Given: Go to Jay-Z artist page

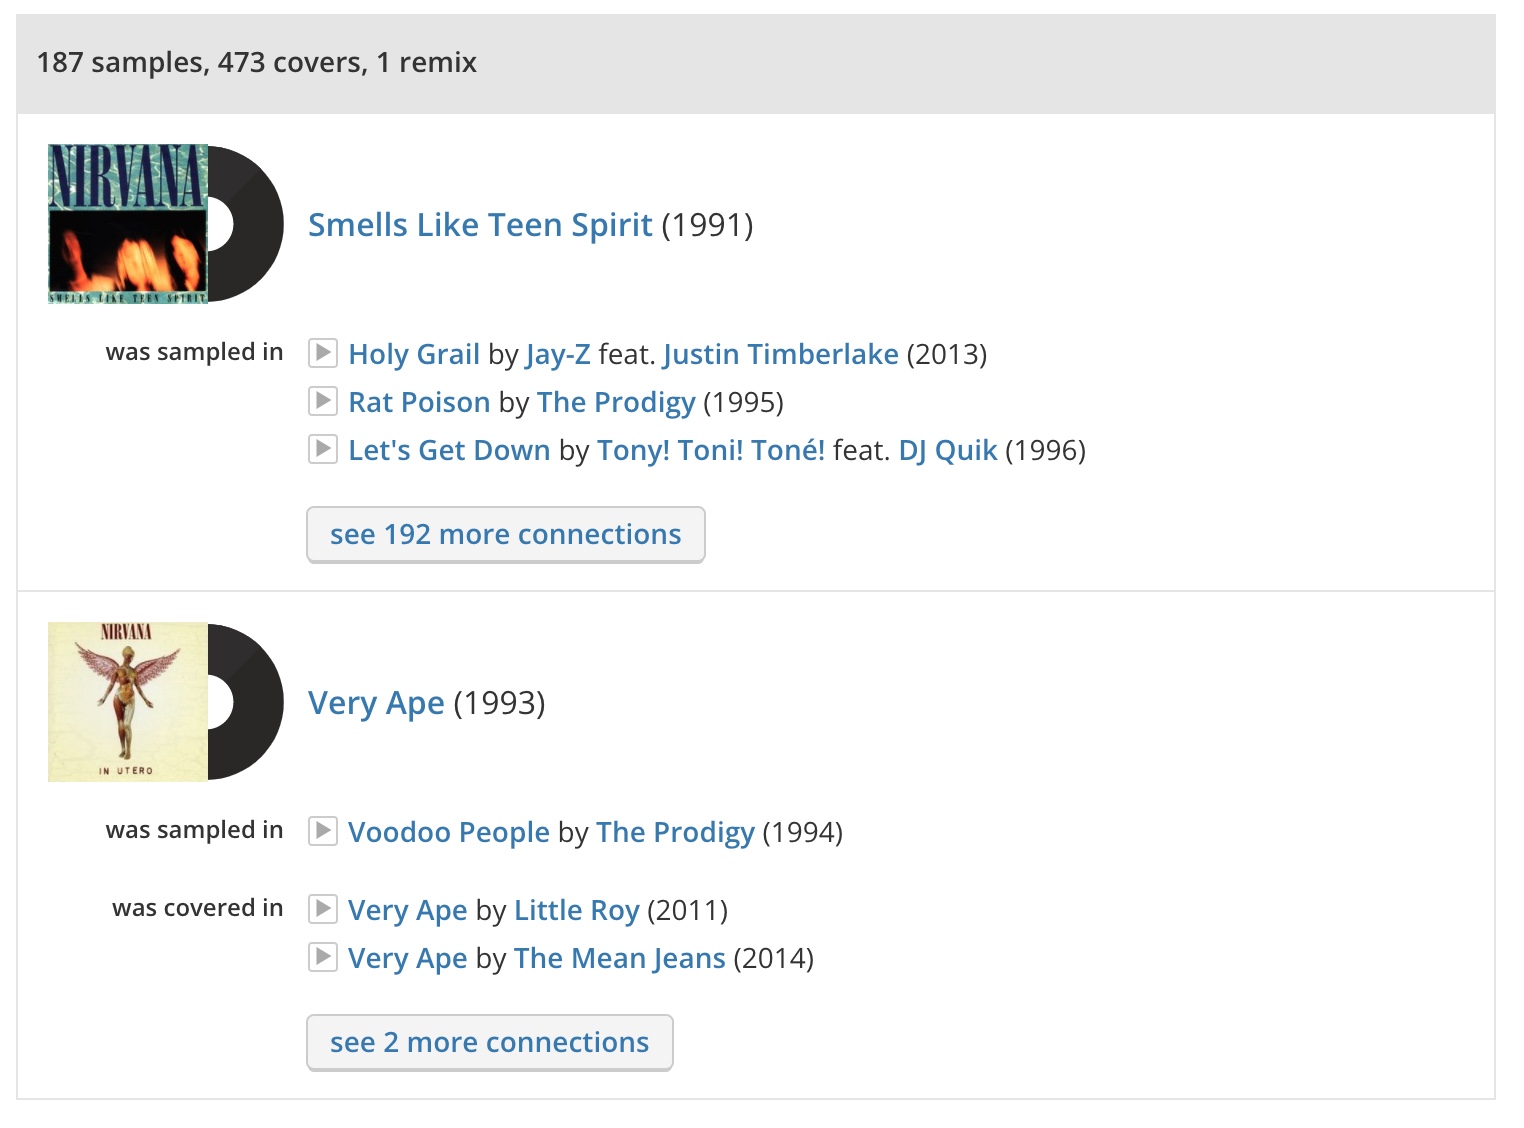Looking at the screenshot, I should click(558, 354).
